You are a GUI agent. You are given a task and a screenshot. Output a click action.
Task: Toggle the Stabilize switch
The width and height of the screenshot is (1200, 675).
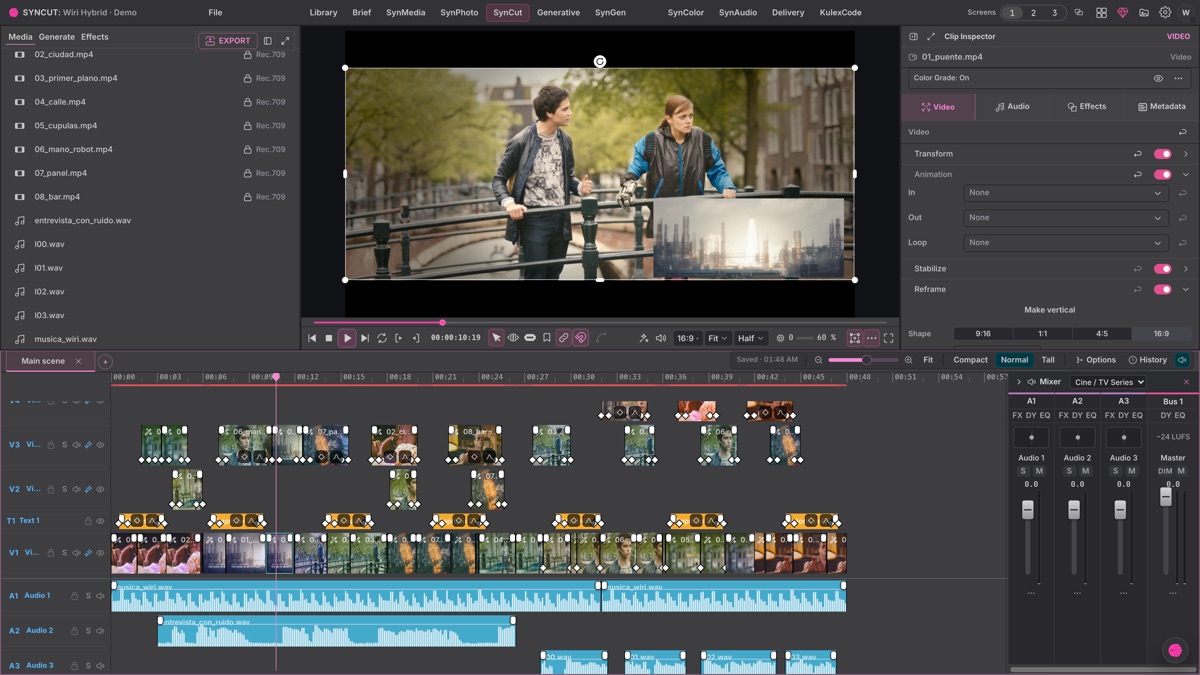[x=1162, y=269]
